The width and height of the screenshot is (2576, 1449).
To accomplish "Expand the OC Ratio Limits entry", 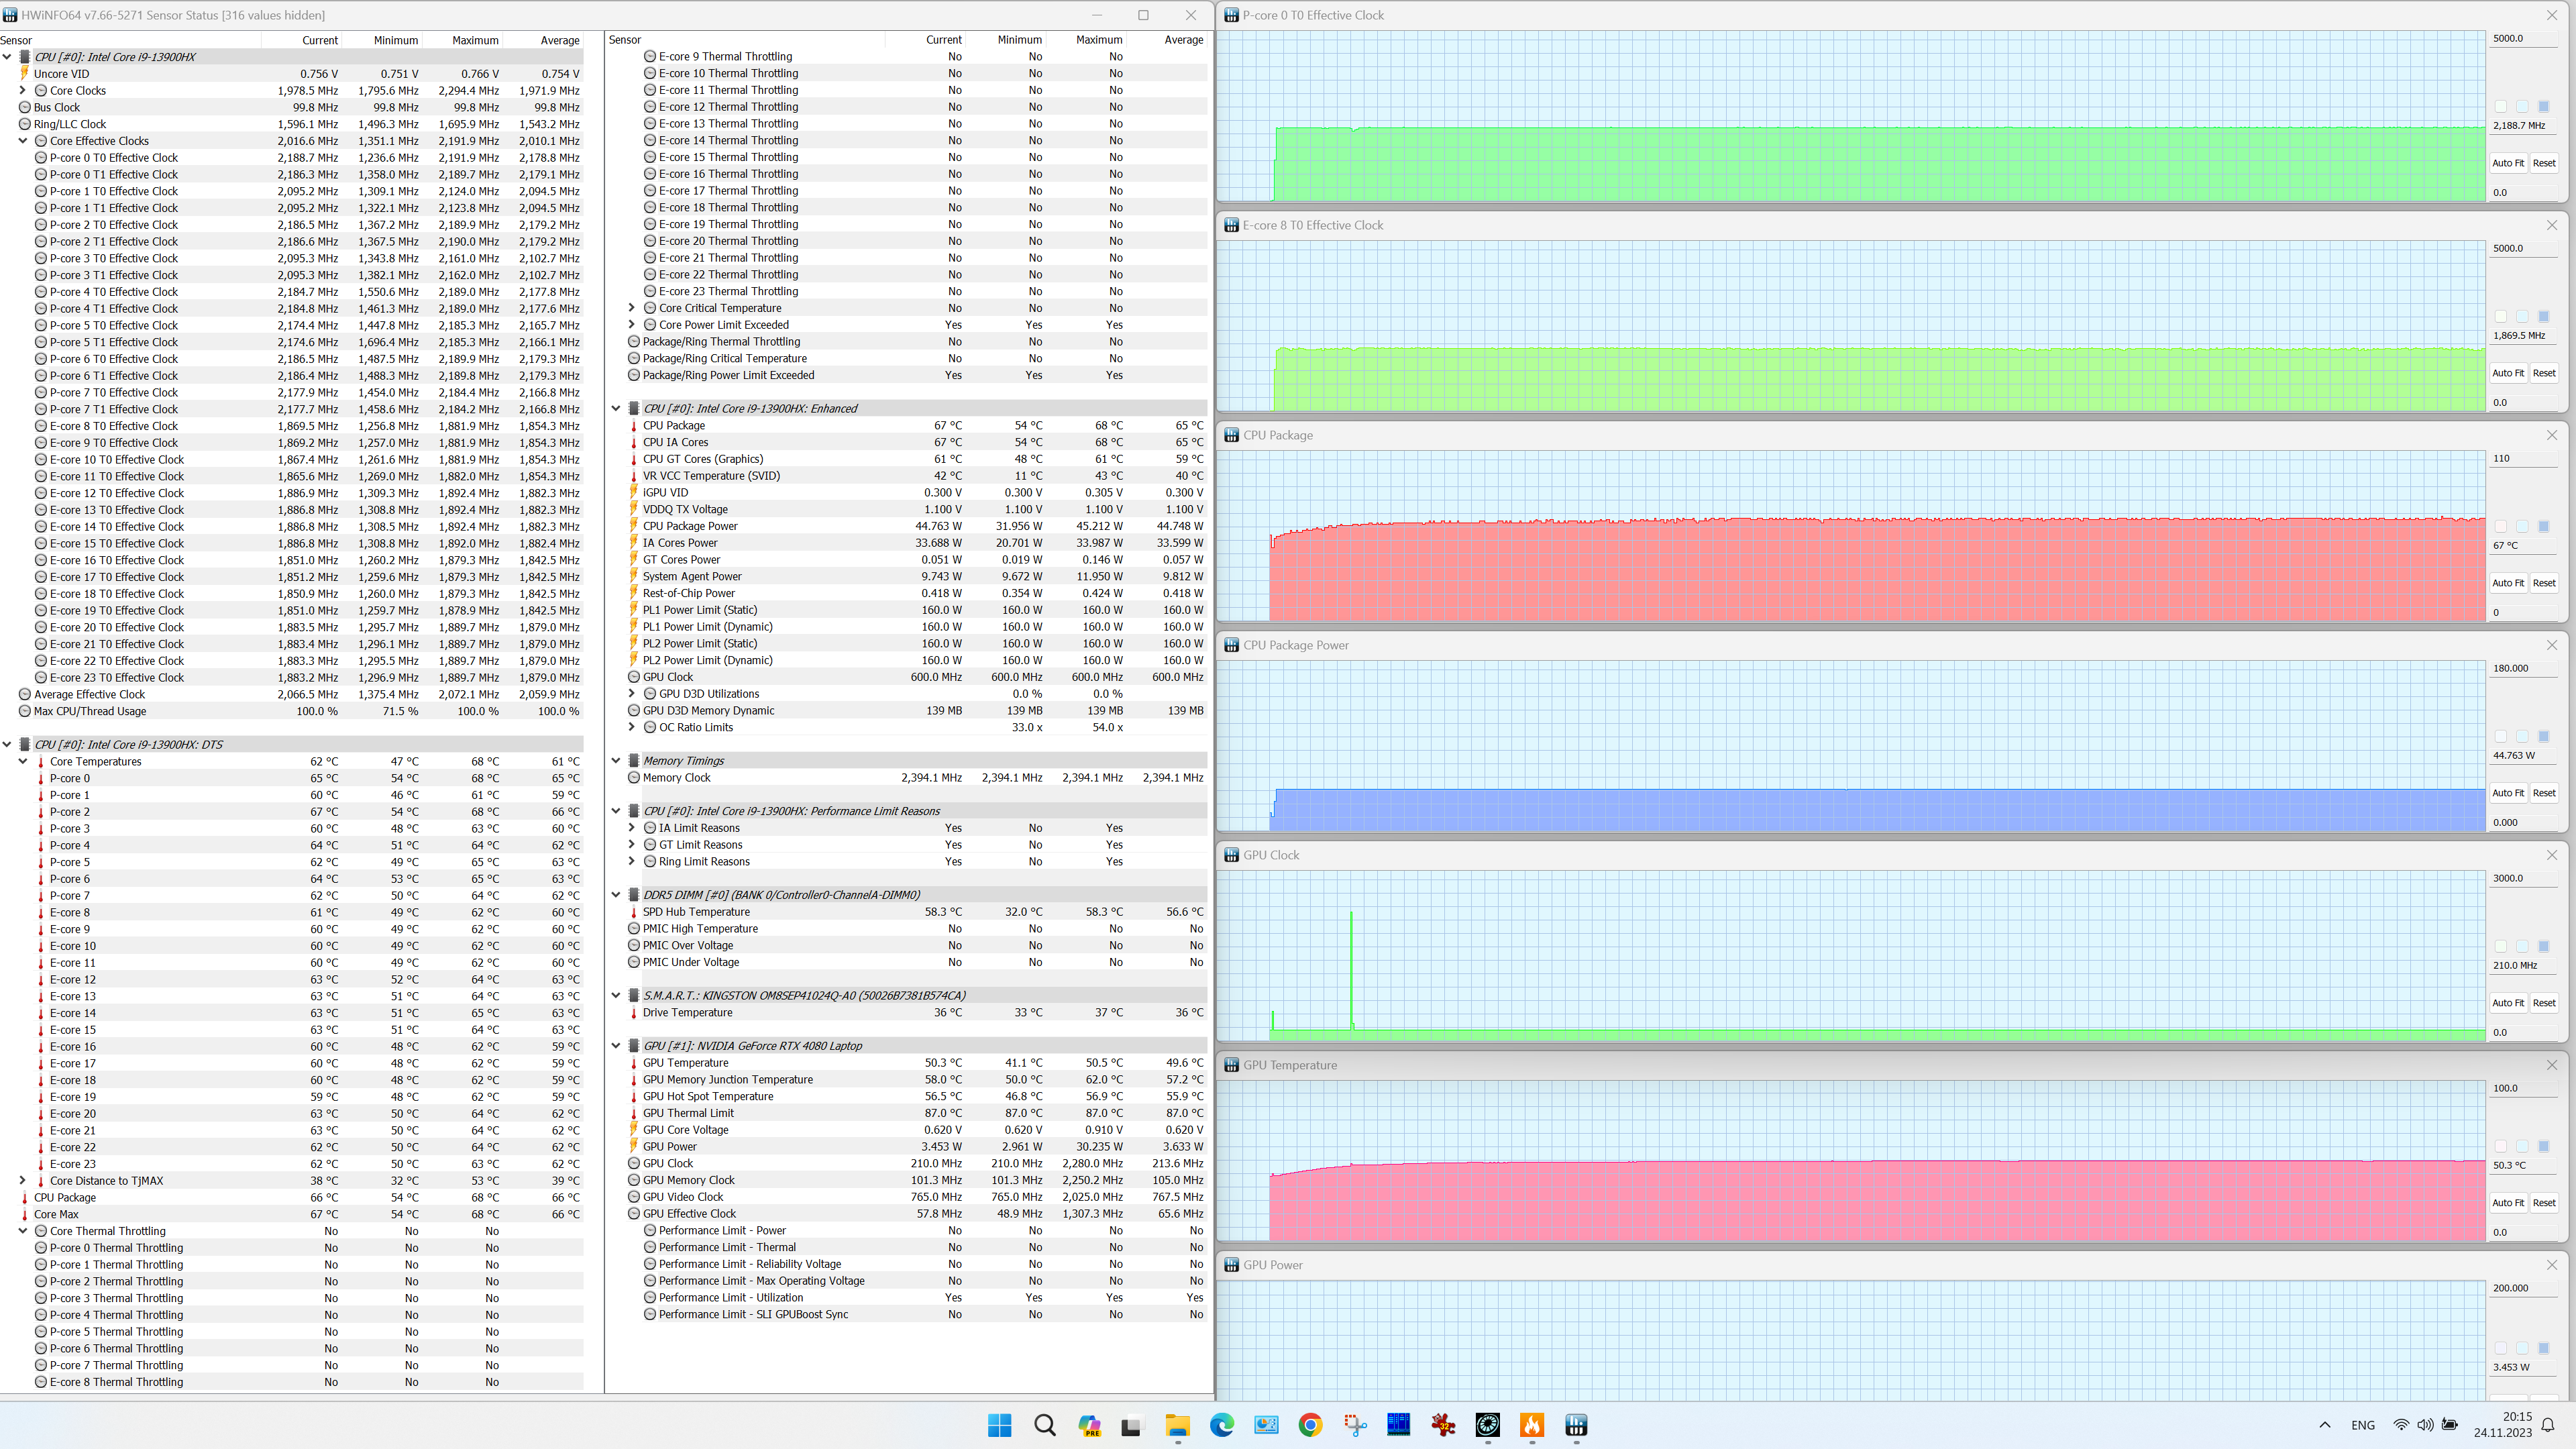I will [631, 727].
